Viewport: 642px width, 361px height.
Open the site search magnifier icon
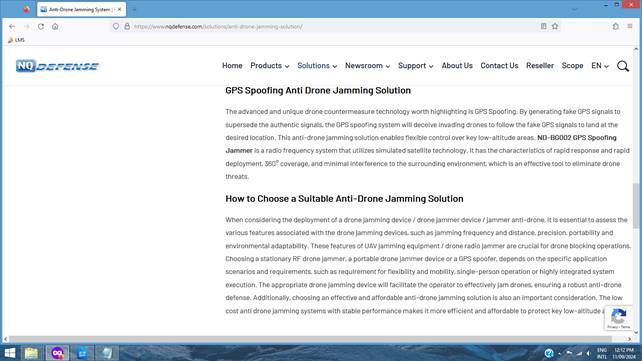pos(623,66)
